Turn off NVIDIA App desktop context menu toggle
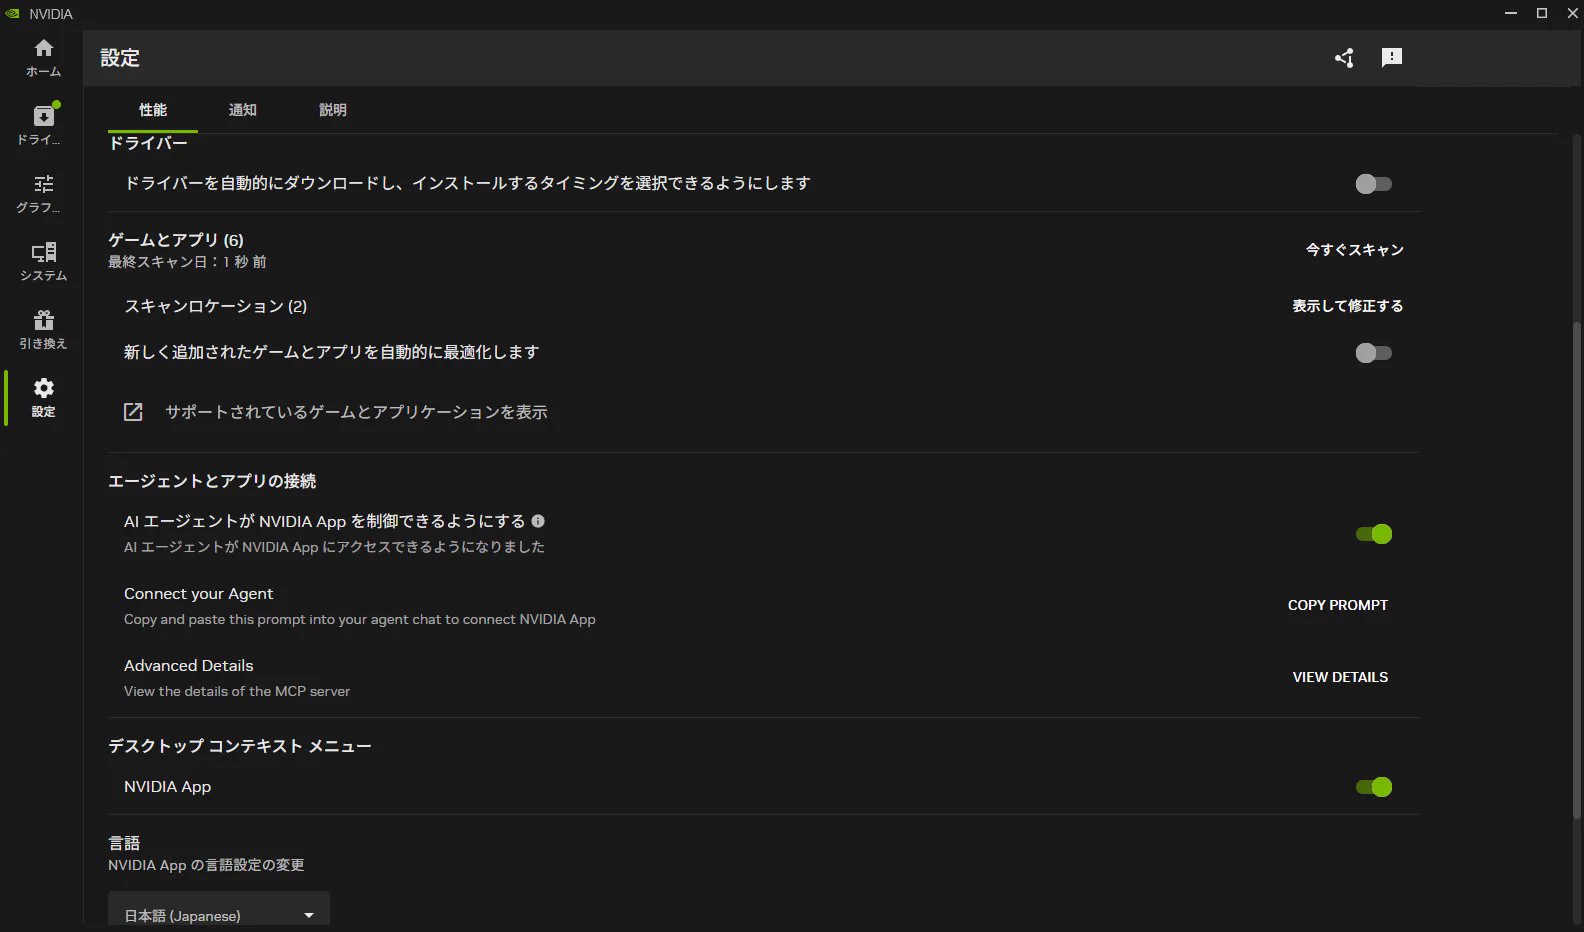This screenshot has width=1584, height=932. pyautogui.click(x=1373, y=787)
